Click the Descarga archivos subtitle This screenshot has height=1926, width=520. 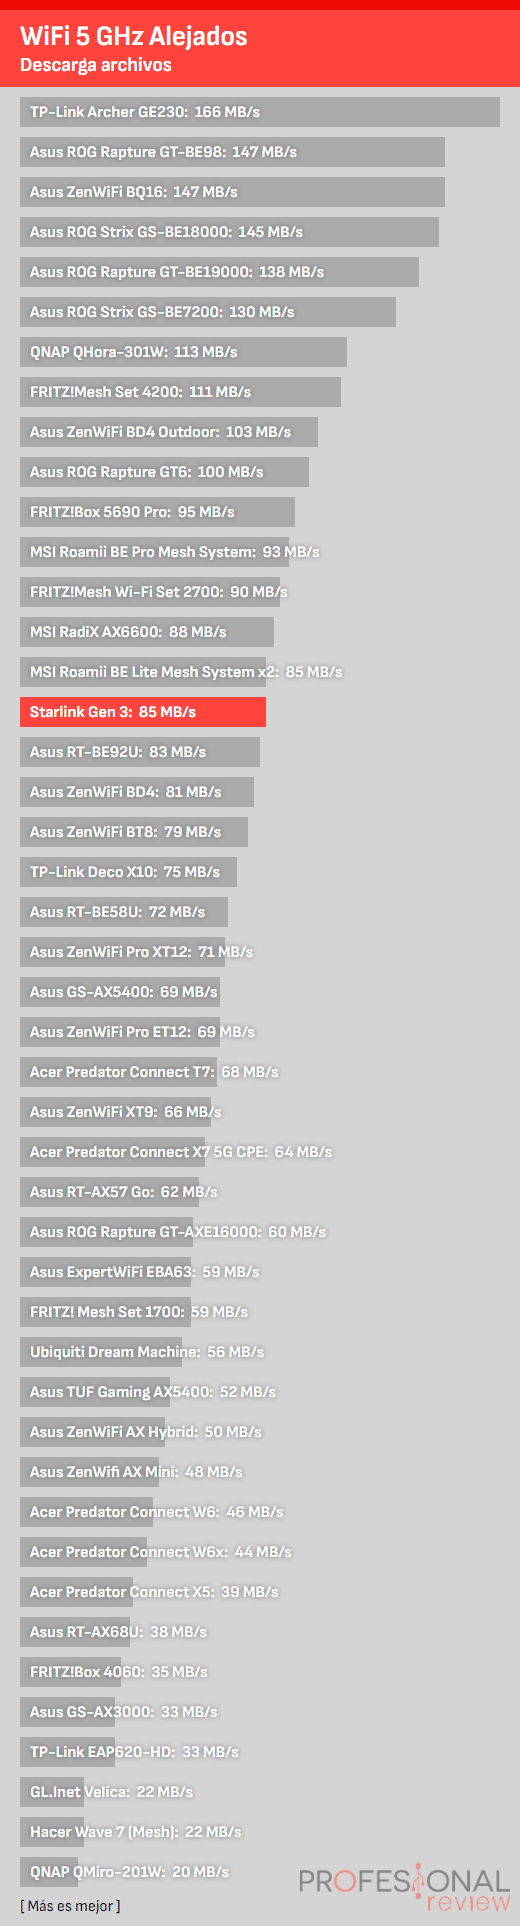pyautogui.click(x=96, y=65)
